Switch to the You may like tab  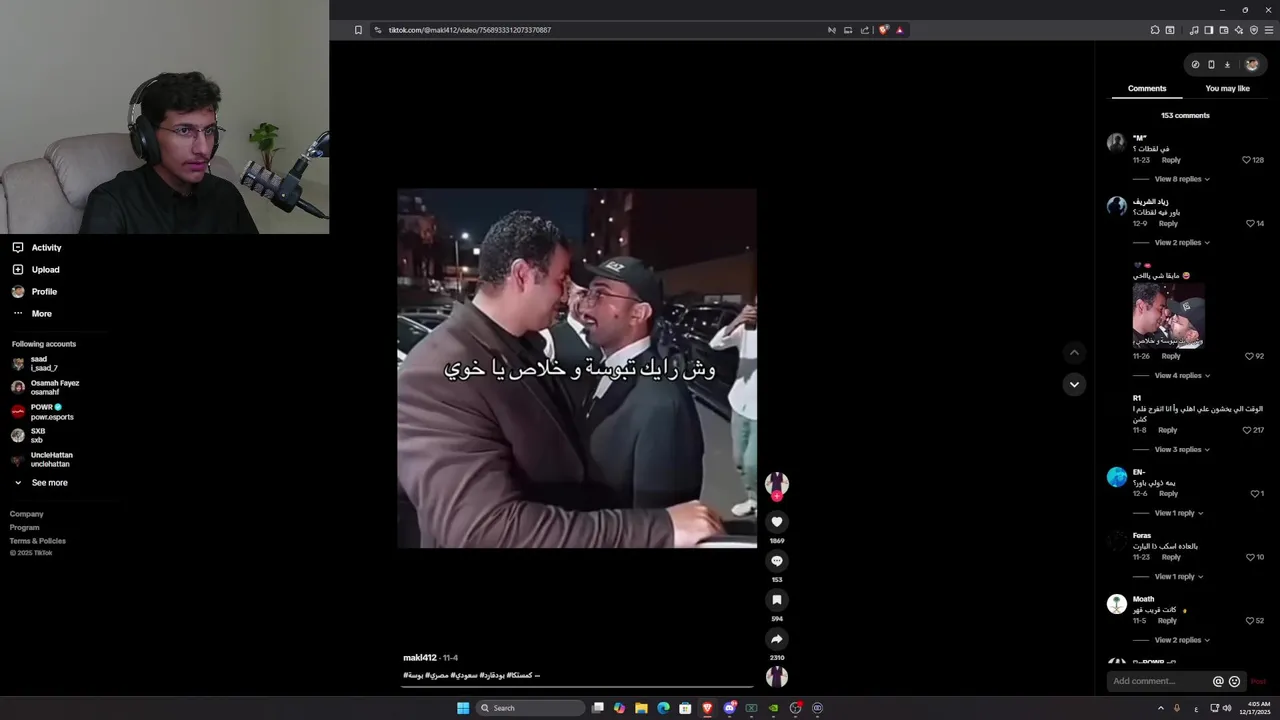tap(1227, 89)
